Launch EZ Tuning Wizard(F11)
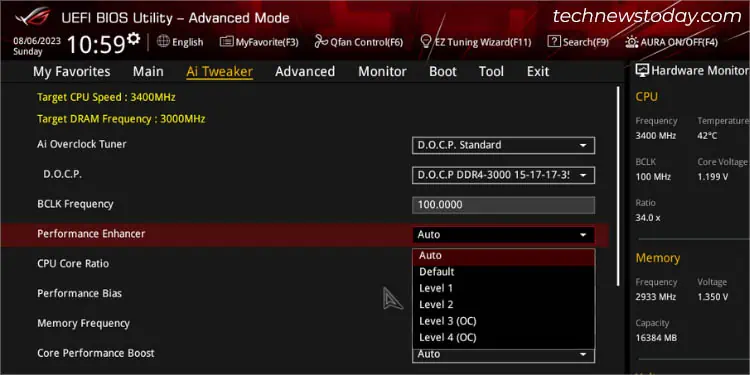Viewport: 750px width, 375px height. pos(475,42)
